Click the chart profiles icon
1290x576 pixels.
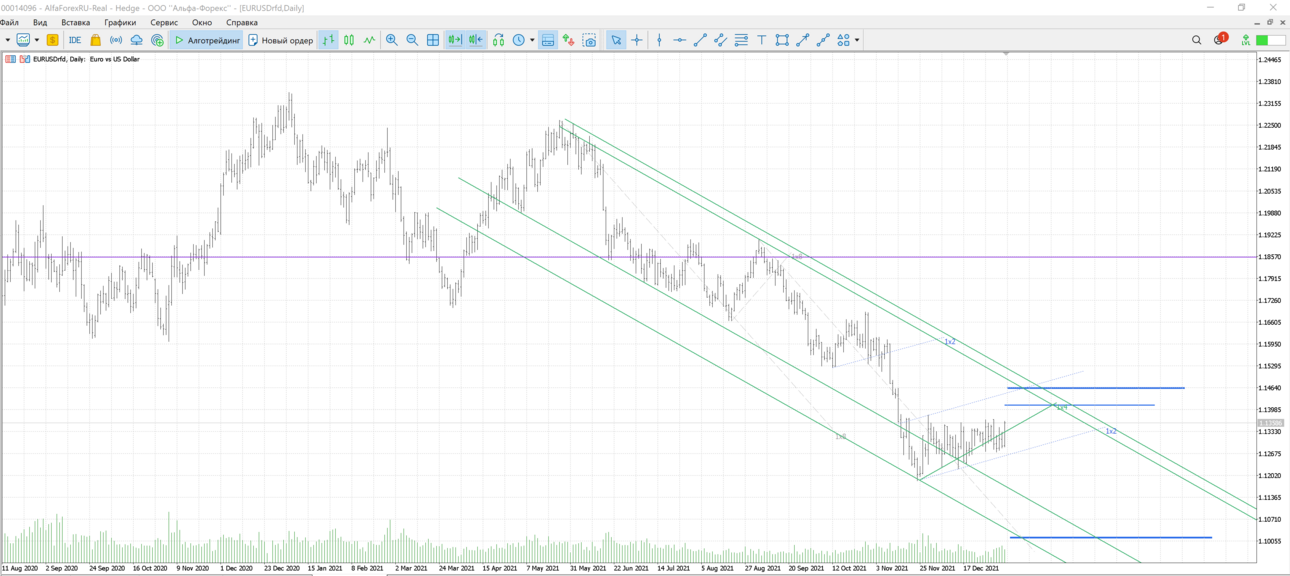pos(23,40)
